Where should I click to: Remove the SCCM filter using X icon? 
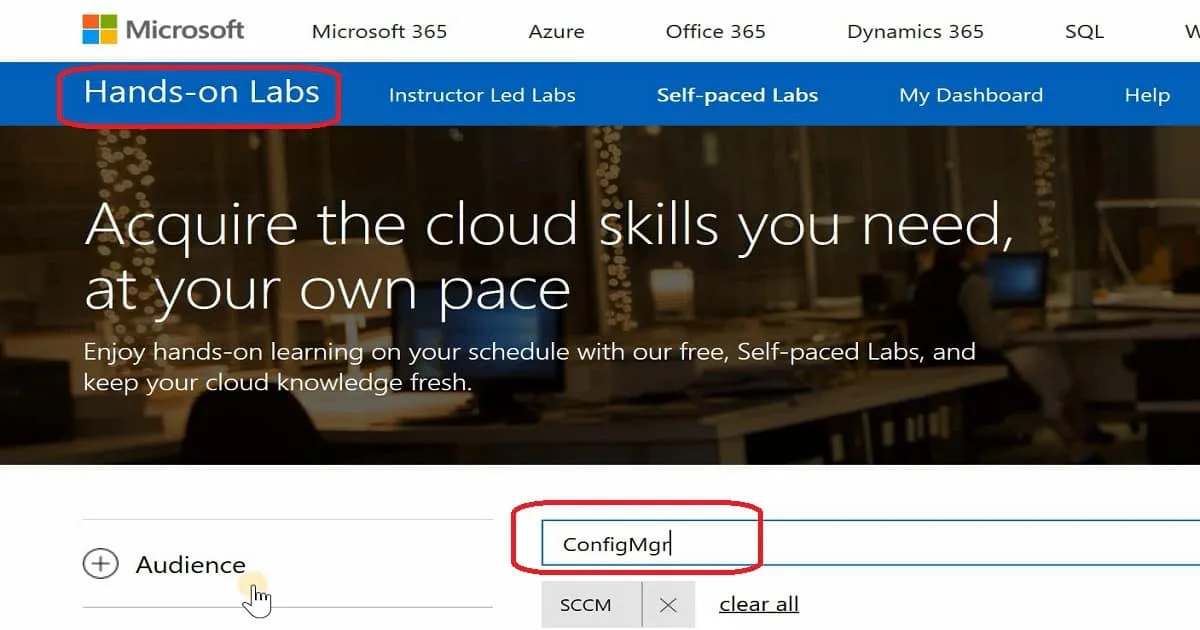click(668, 605)
